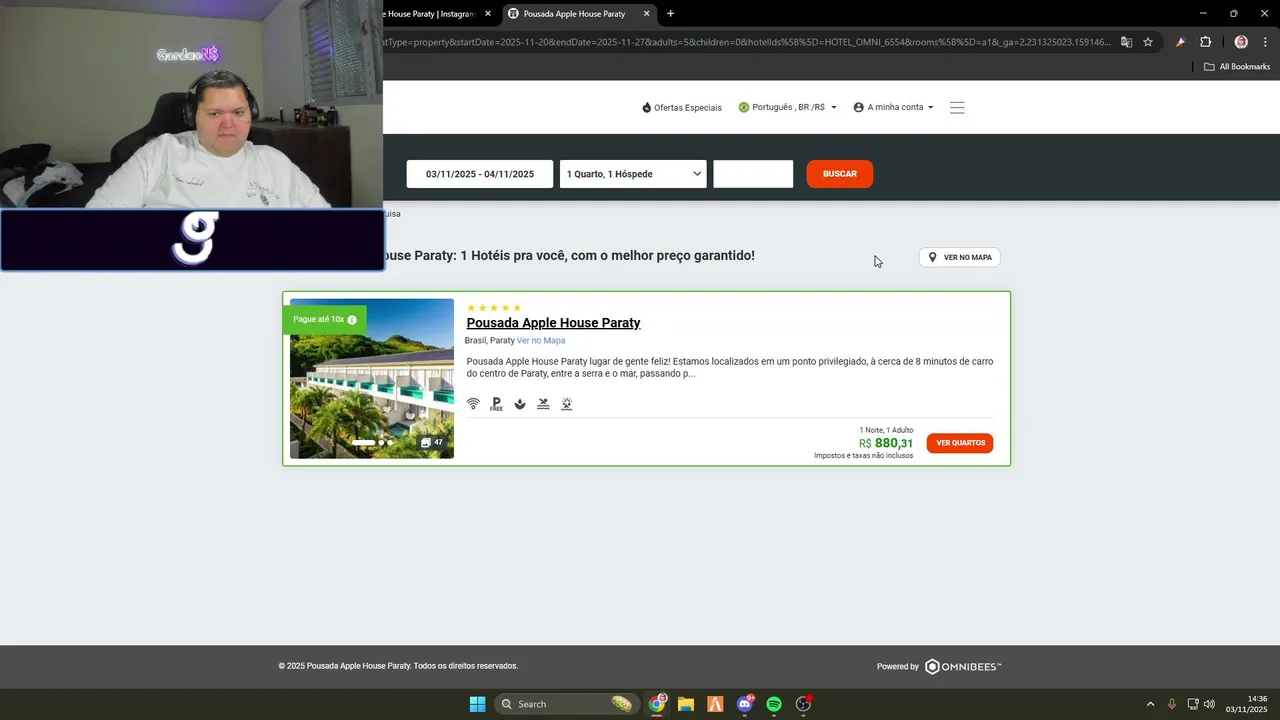Image resolution: width=1280 pixels, height=720 pixels.
Task: Open the taskbar clock showing 14:36
Action: click(1247, 704)
